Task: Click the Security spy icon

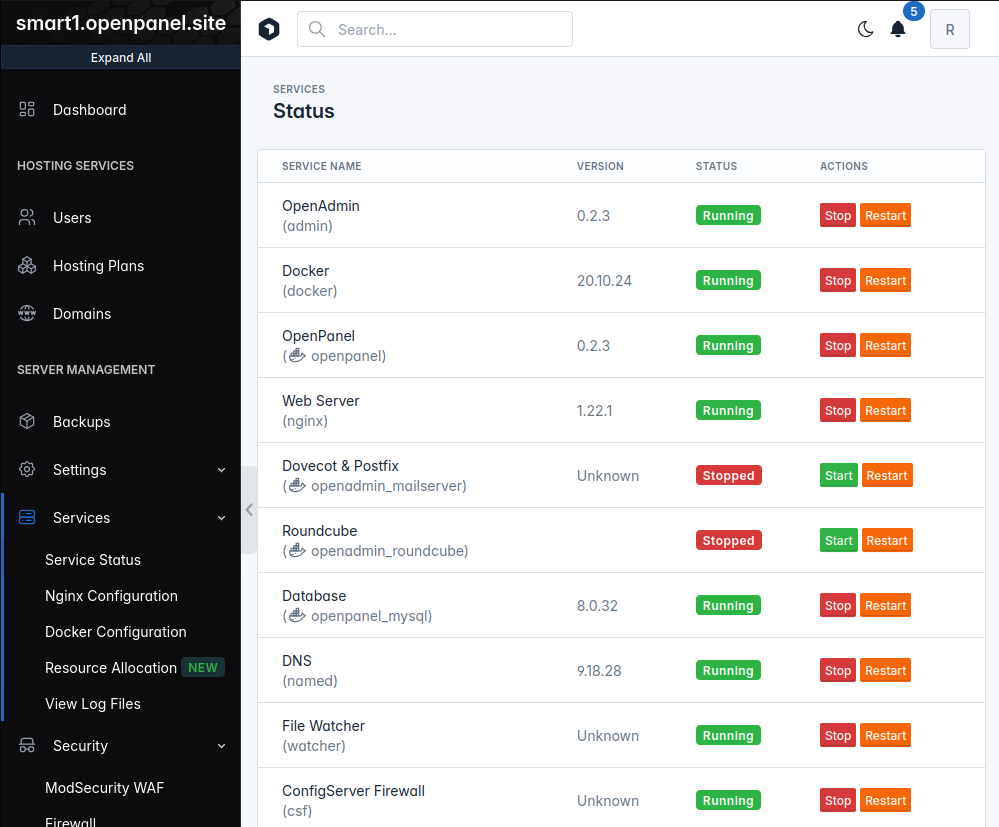Action: 27,745
